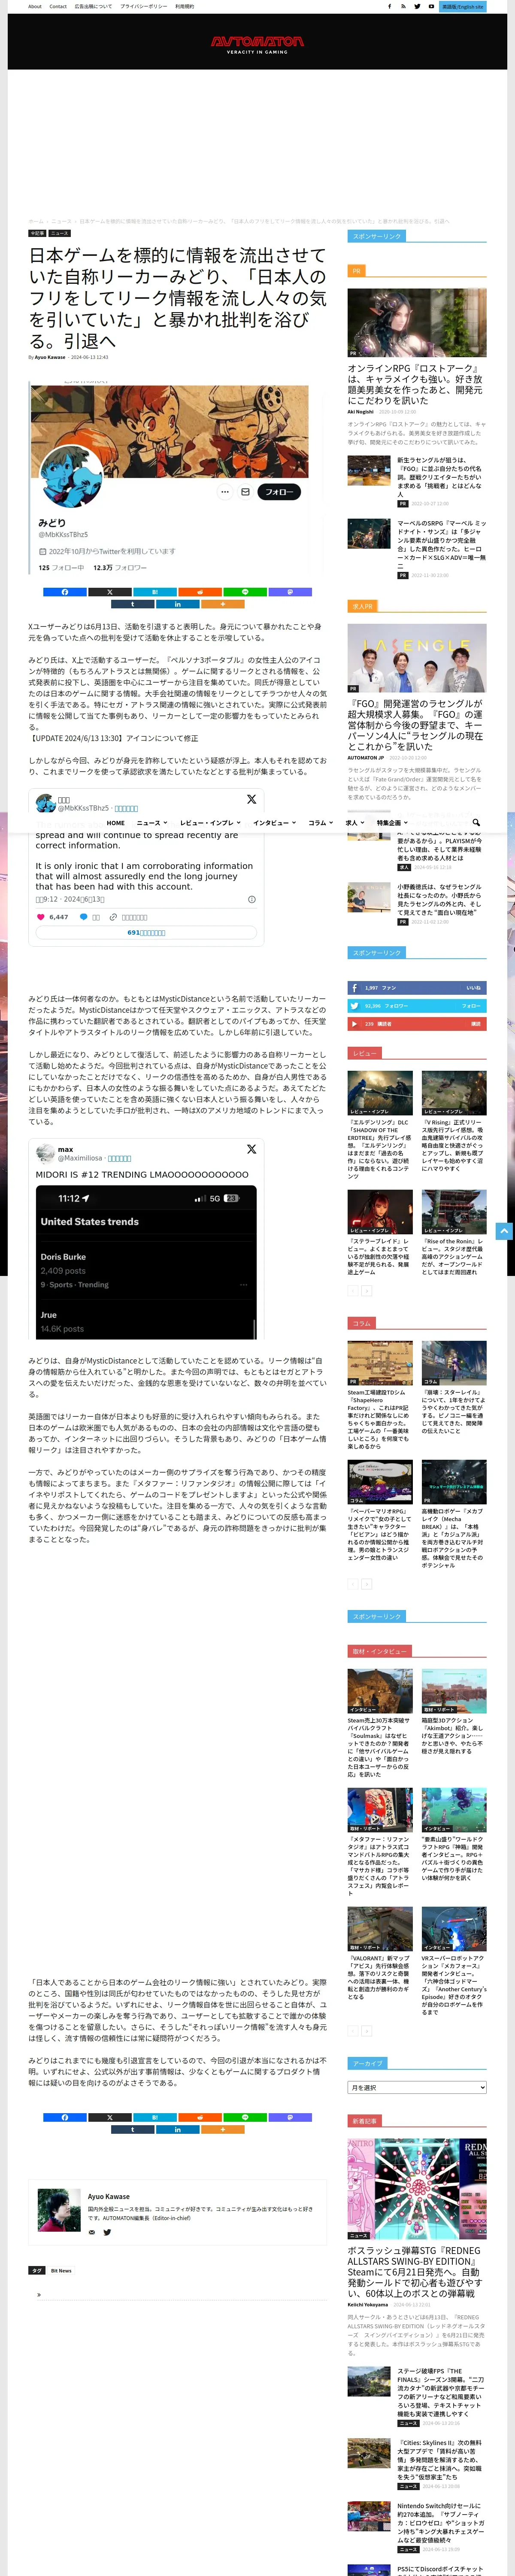Open the Facebook icon in top header
The height and width of the screenshot is (2576, 515).
[x=390, y=6]
